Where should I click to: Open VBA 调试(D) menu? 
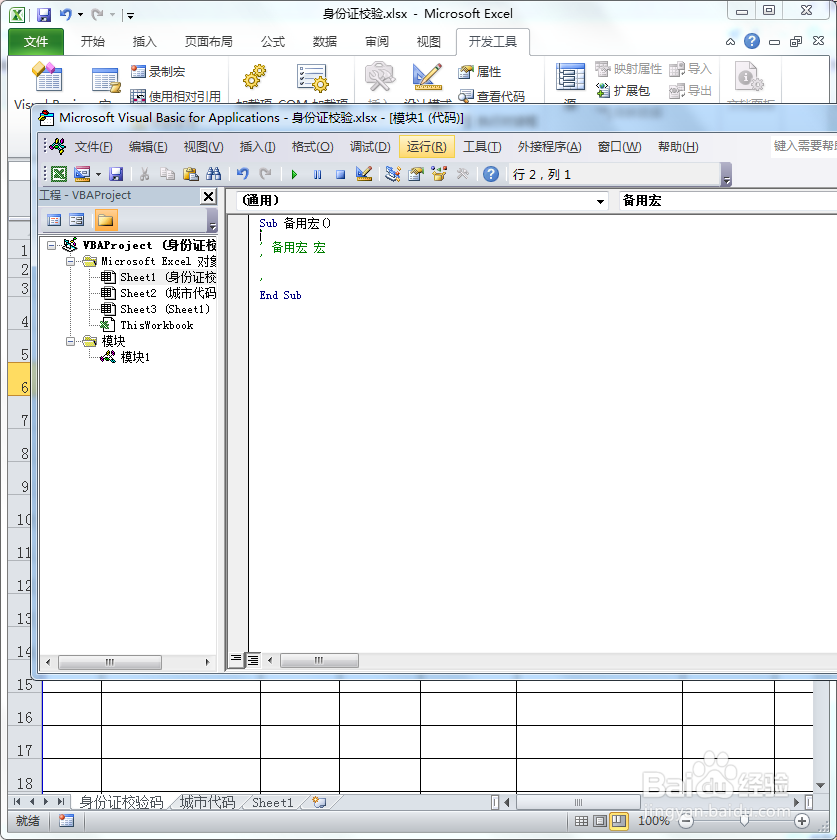coord(370,147)
